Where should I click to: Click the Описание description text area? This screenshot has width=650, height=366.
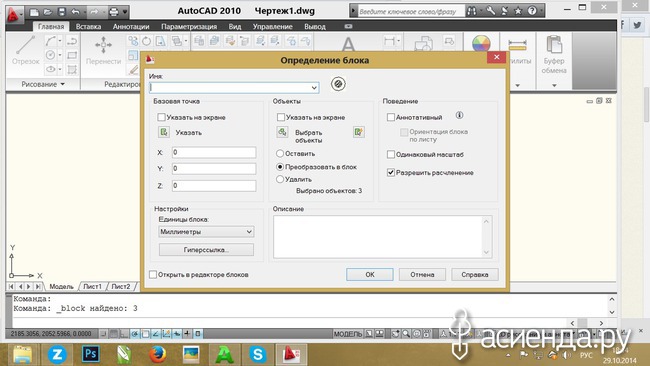[x=382, y=237]
